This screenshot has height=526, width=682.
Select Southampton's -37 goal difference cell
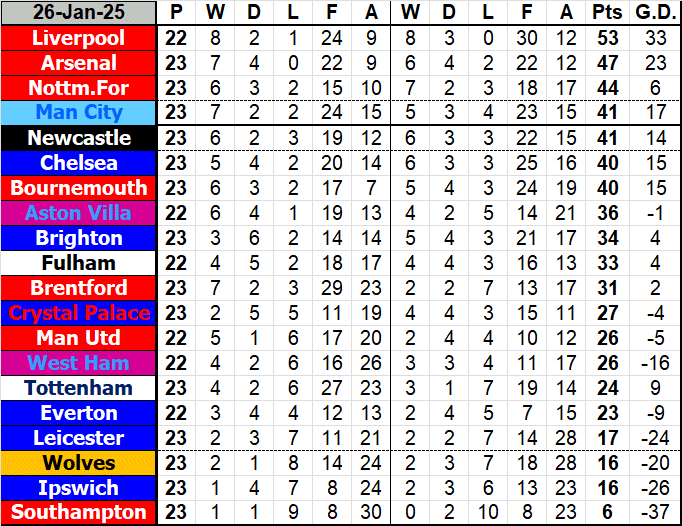[655, 513]
